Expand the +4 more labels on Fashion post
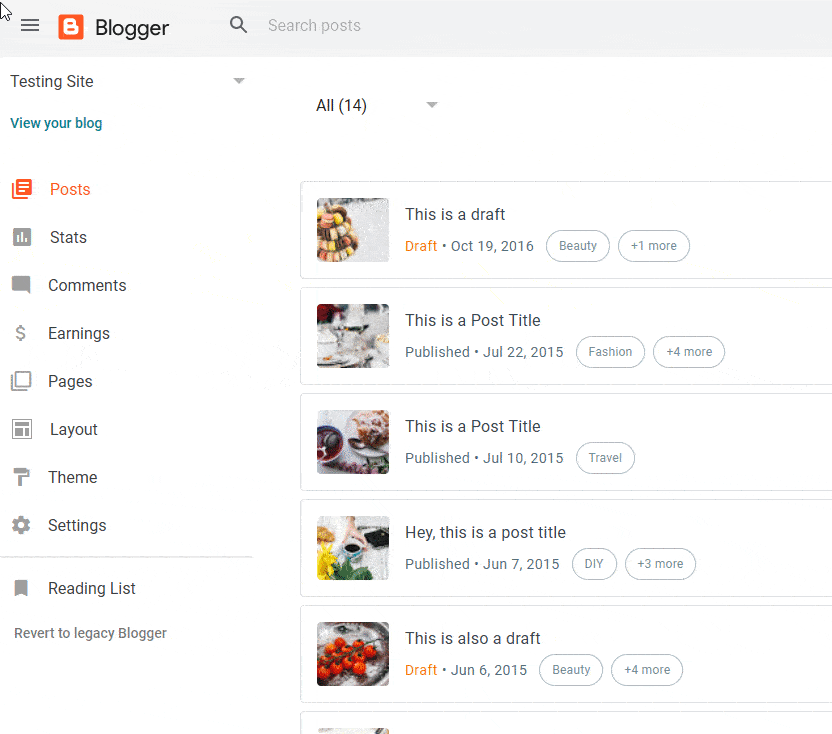 click(x=689, y=352)
